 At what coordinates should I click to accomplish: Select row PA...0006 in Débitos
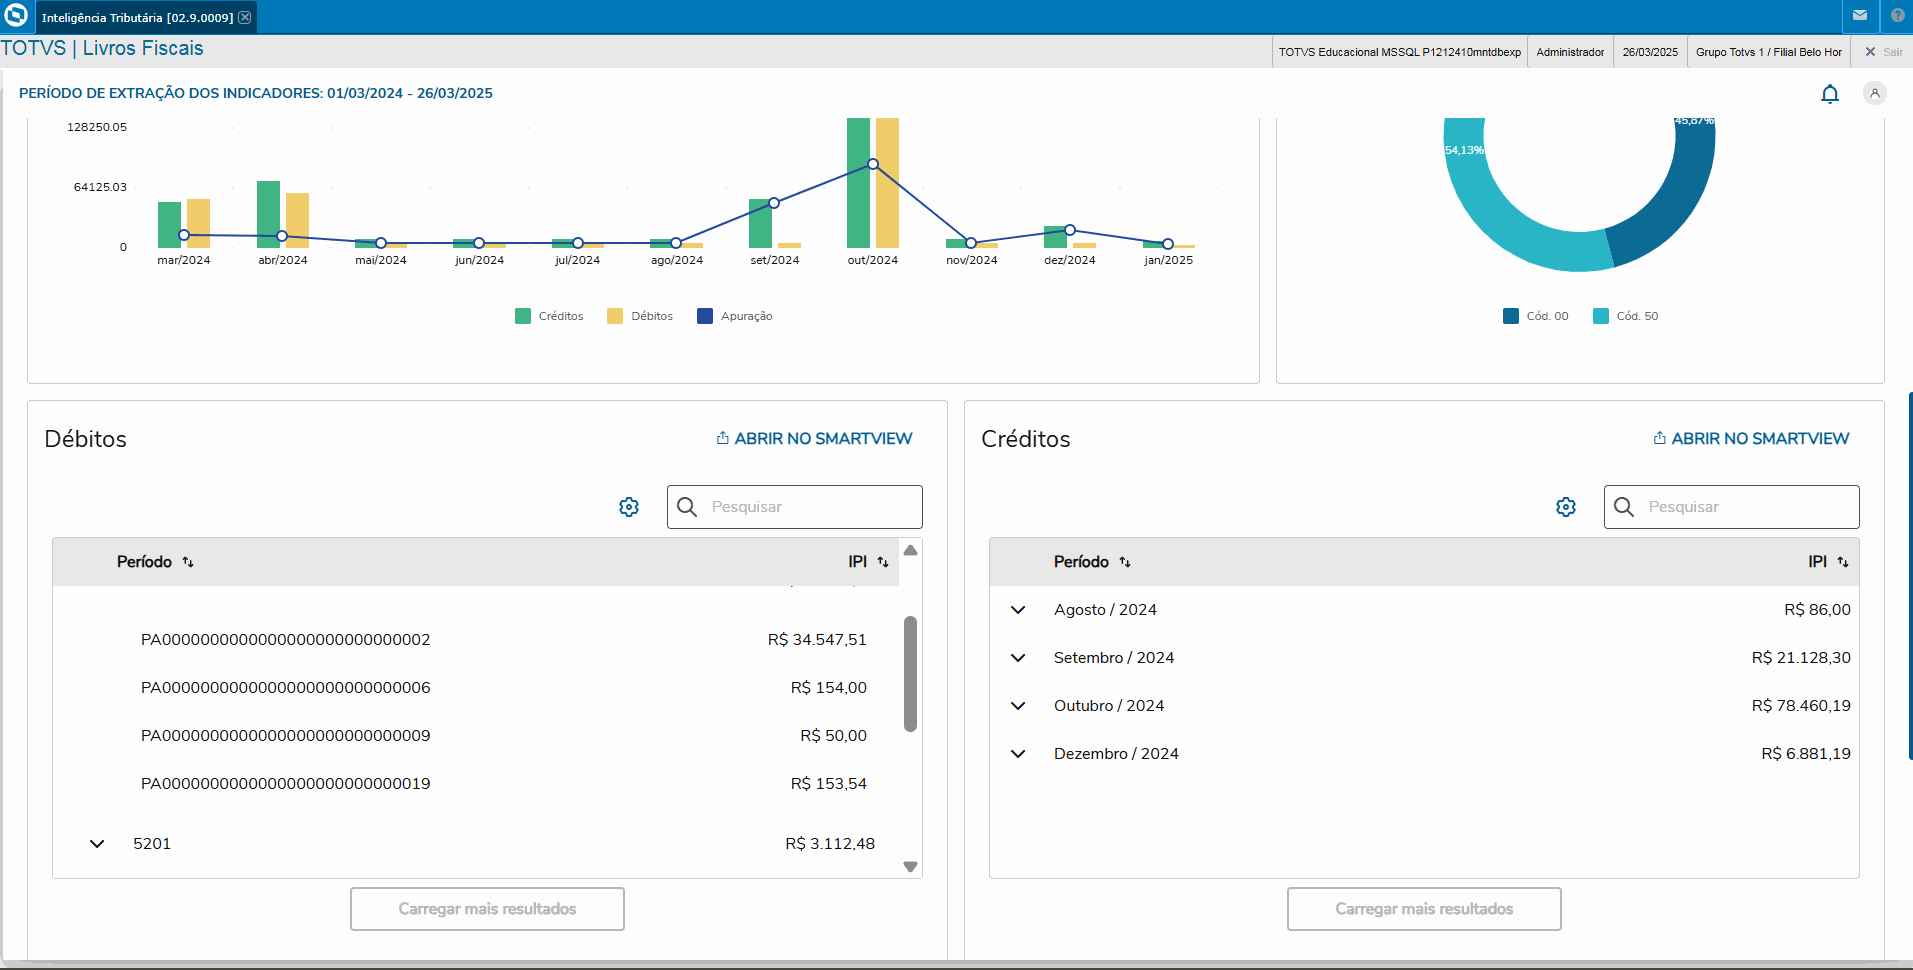click(476, 688)
